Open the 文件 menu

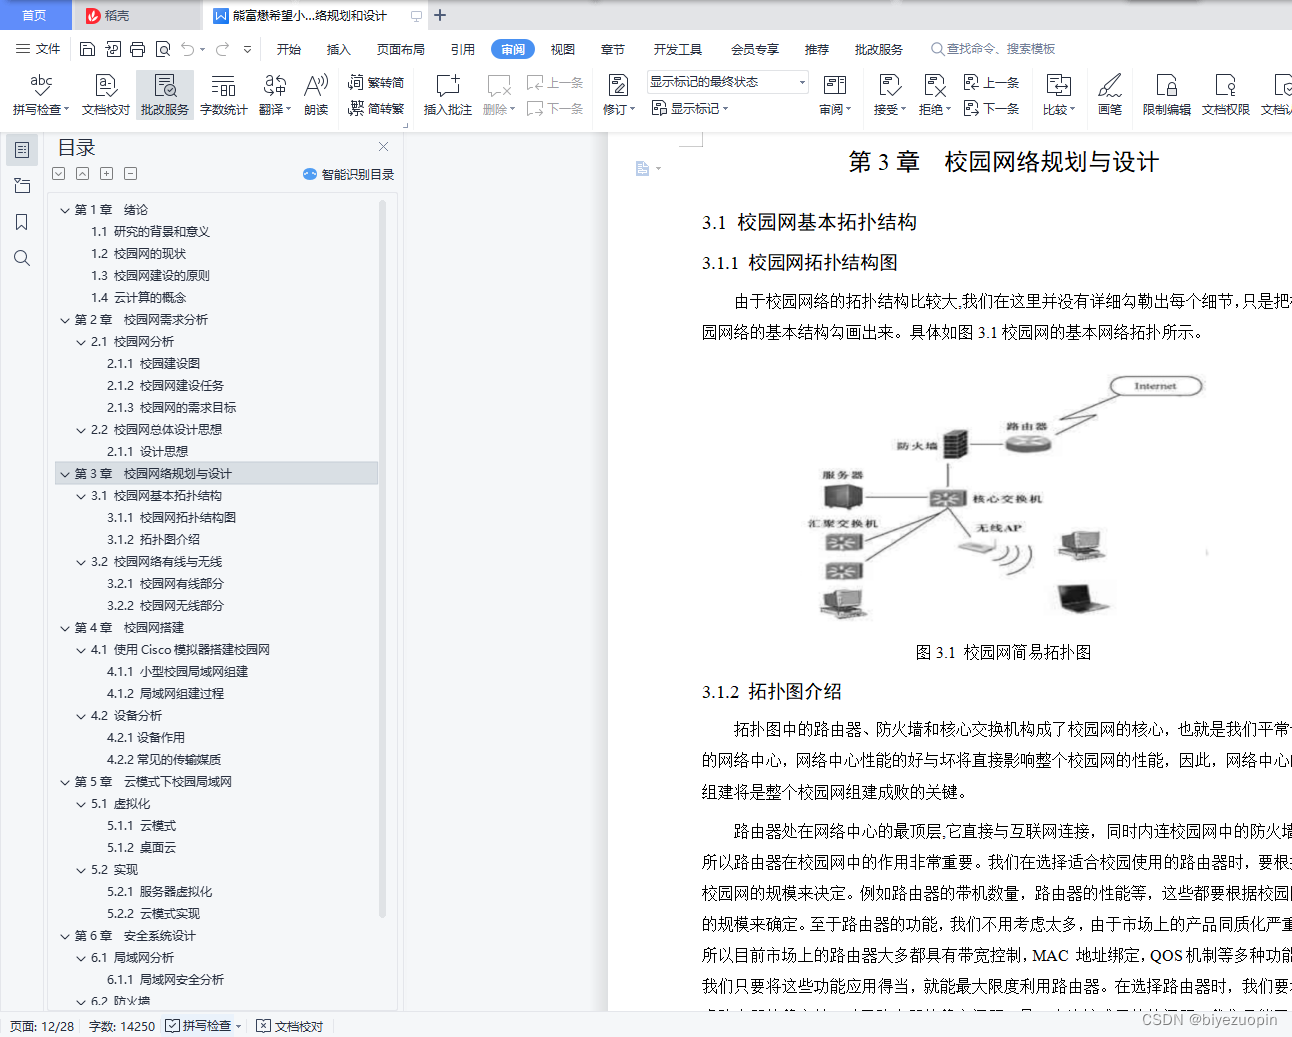(38, 49)
